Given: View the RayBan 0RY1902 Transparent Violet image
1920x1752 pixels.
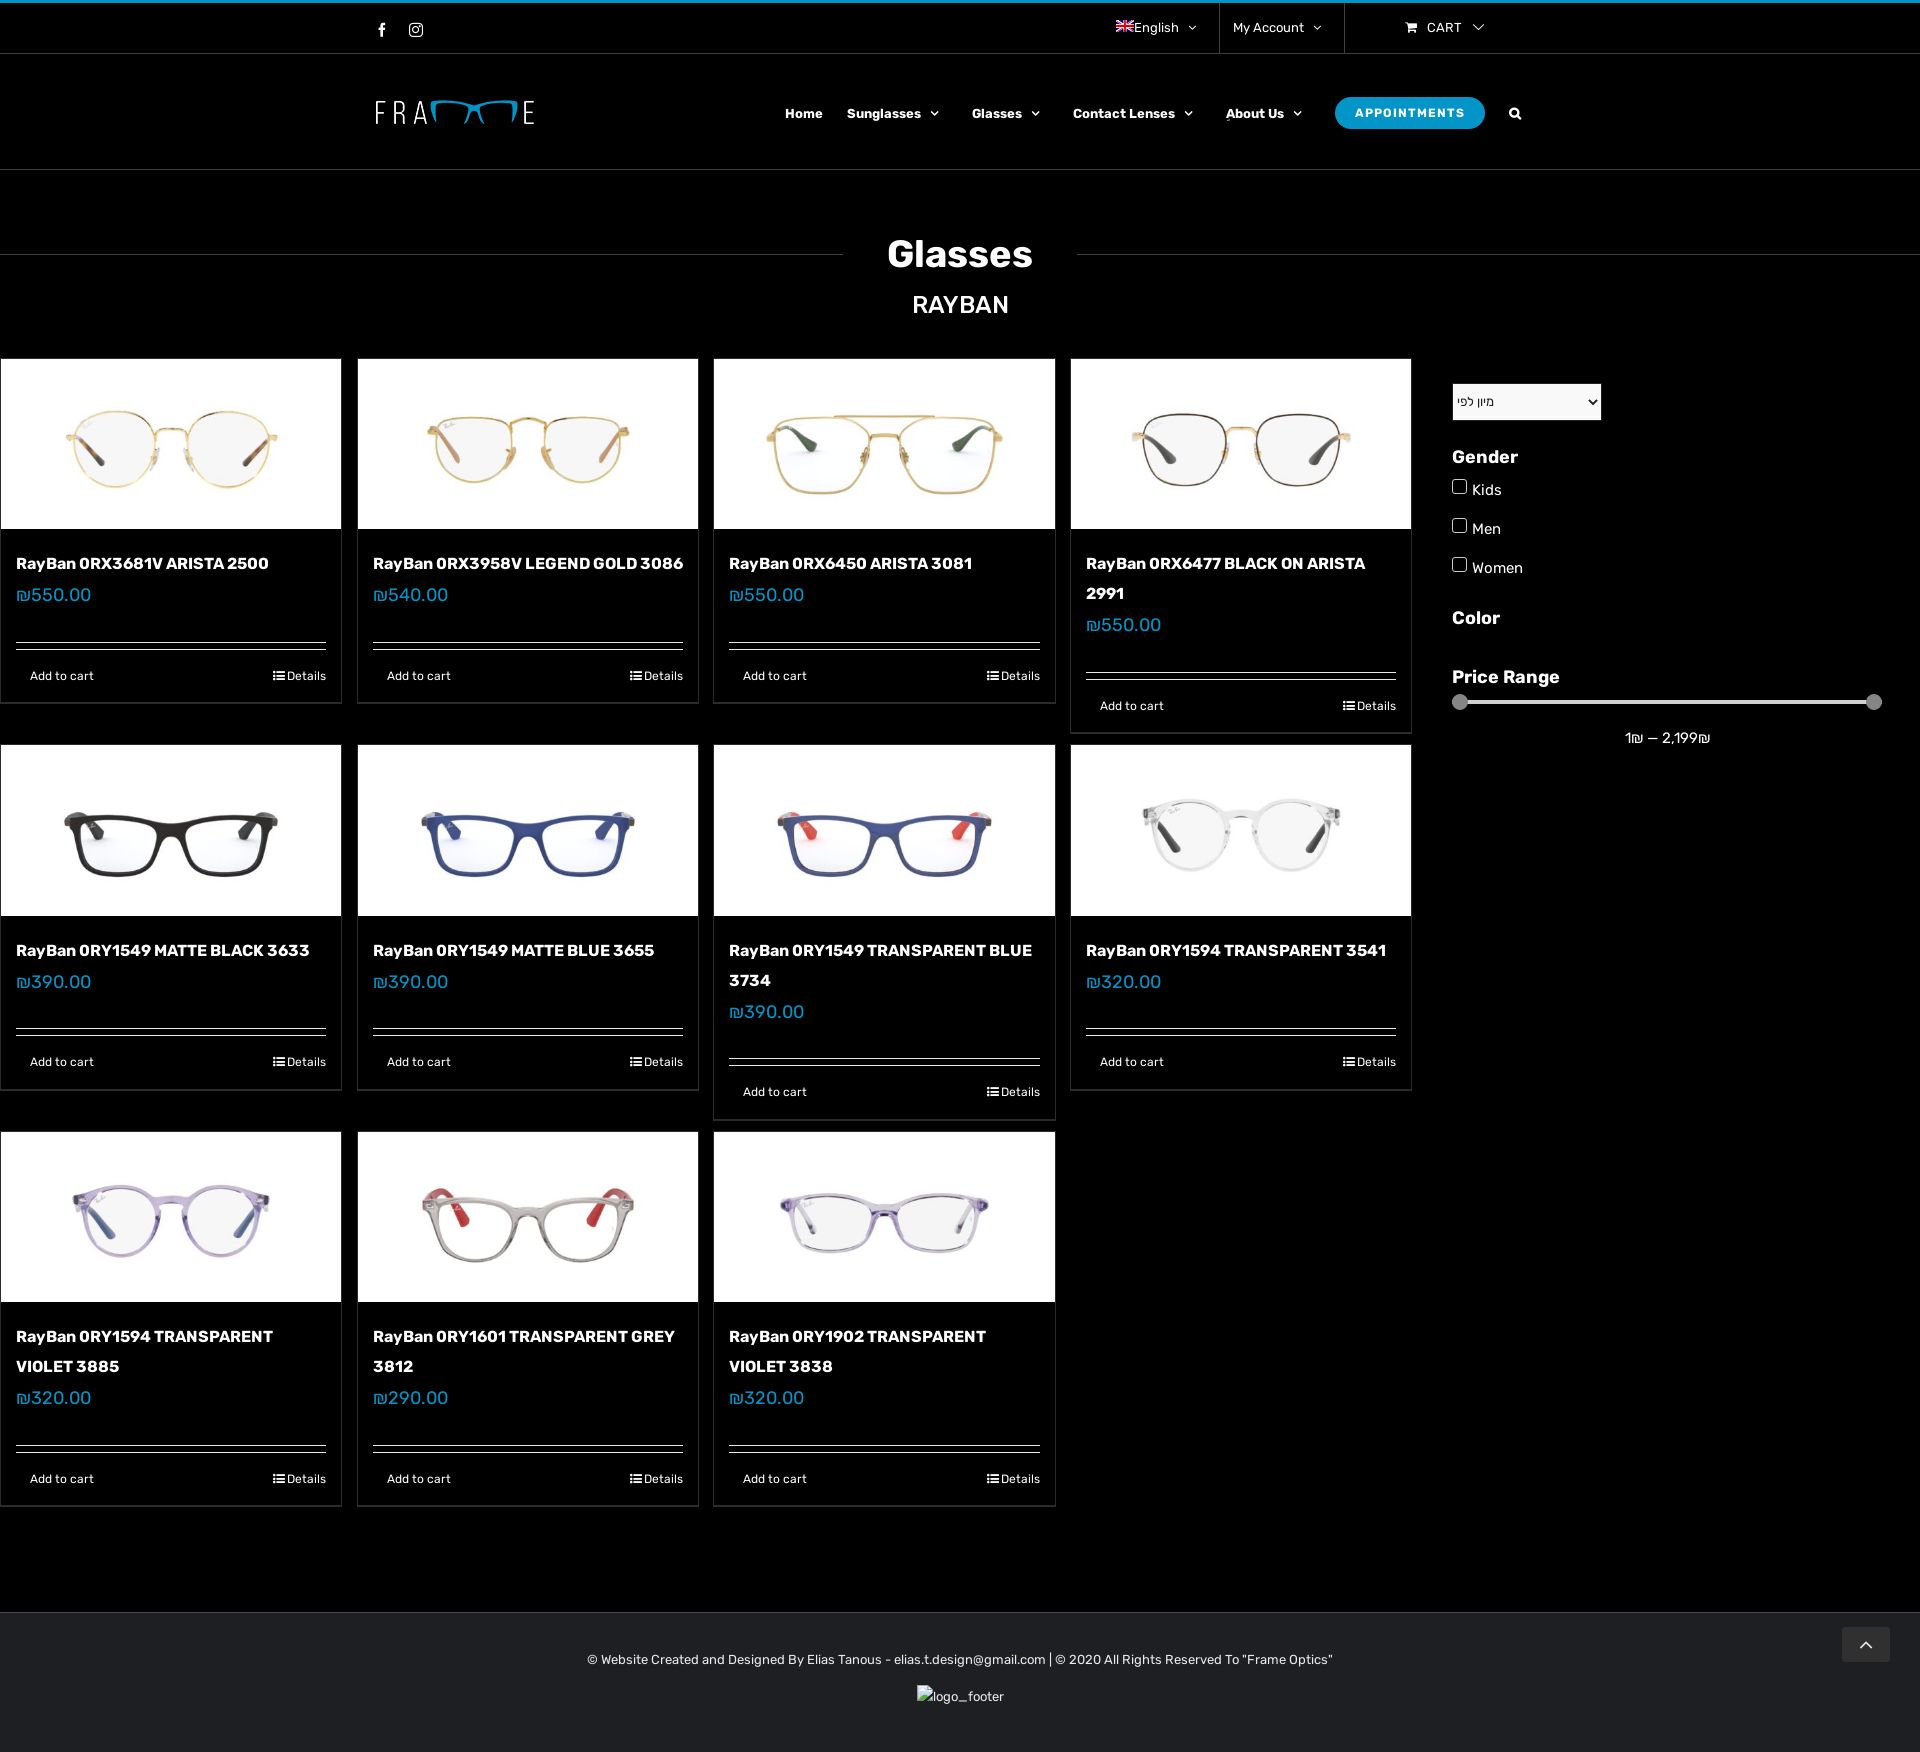Looking at the screenshot, I should 884,1217.
